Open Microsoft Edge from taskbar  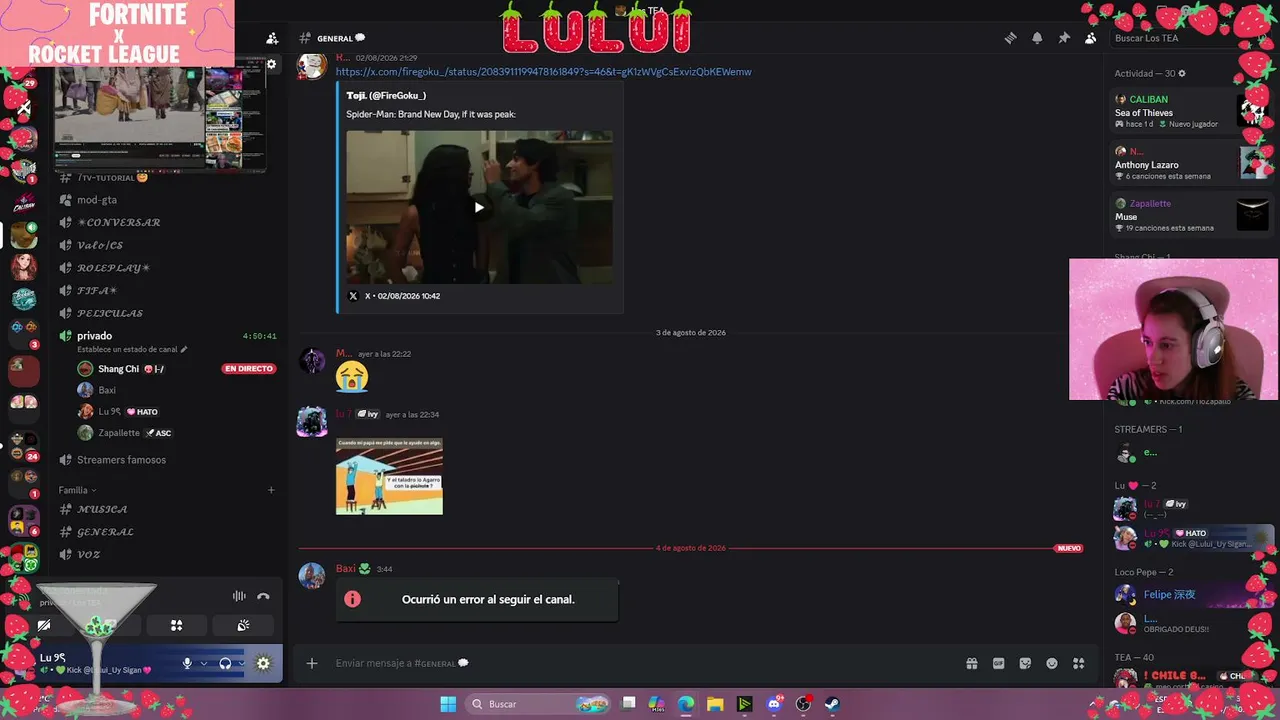click(x=686, y=704)
